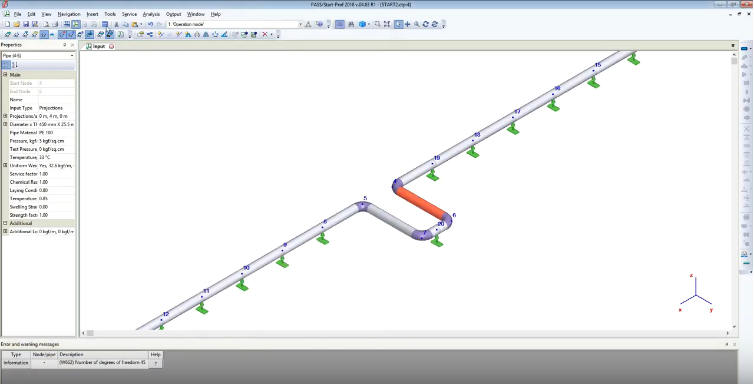
Task: Click the blue plus pan icon
Action: (407, 24)
